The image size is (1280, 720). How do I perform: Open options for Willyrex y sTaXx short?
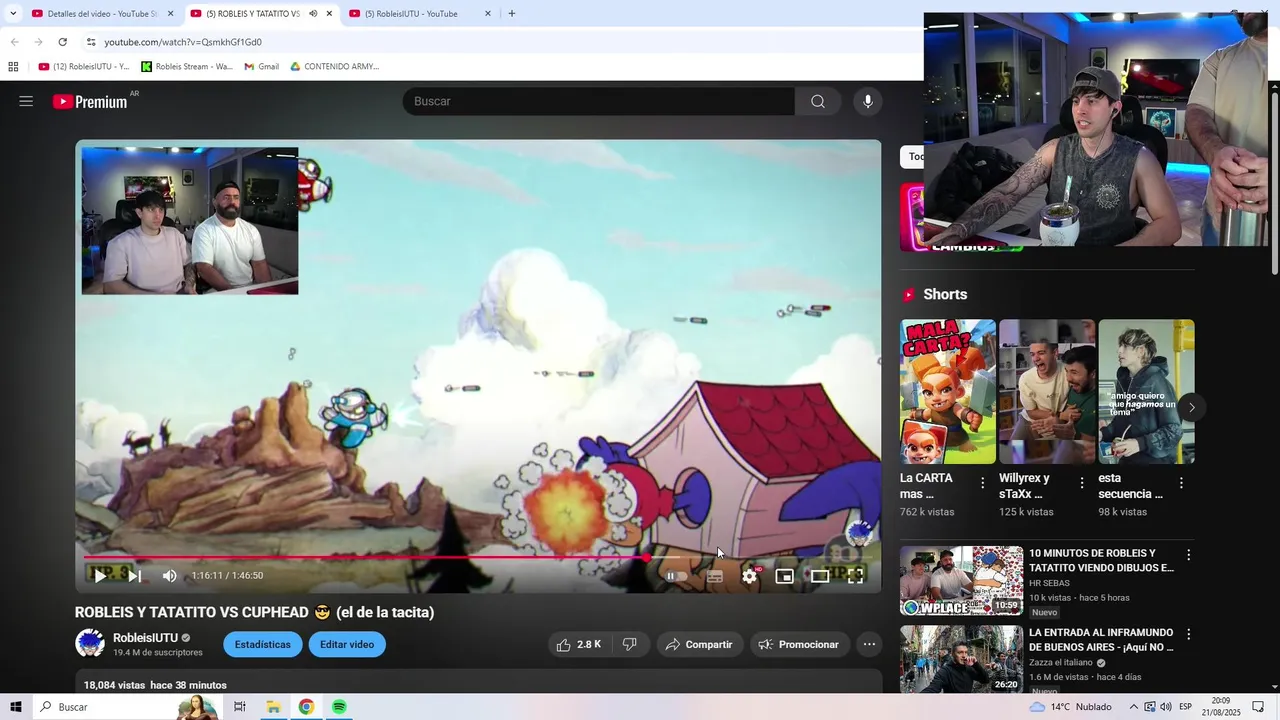point(1081,483)
